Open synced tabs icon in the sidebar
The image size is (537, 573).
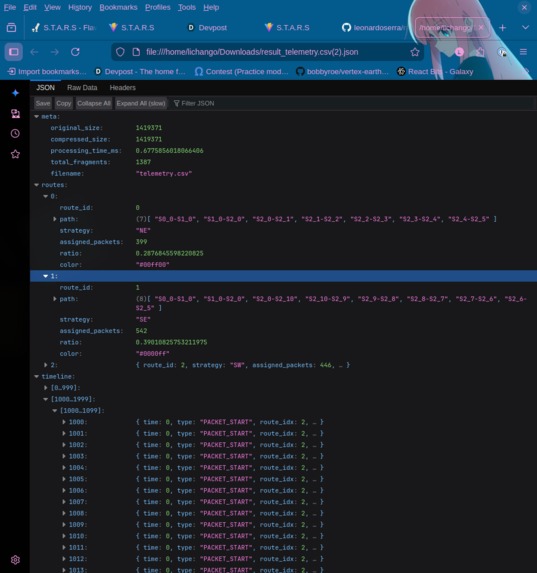coord(15,113)
